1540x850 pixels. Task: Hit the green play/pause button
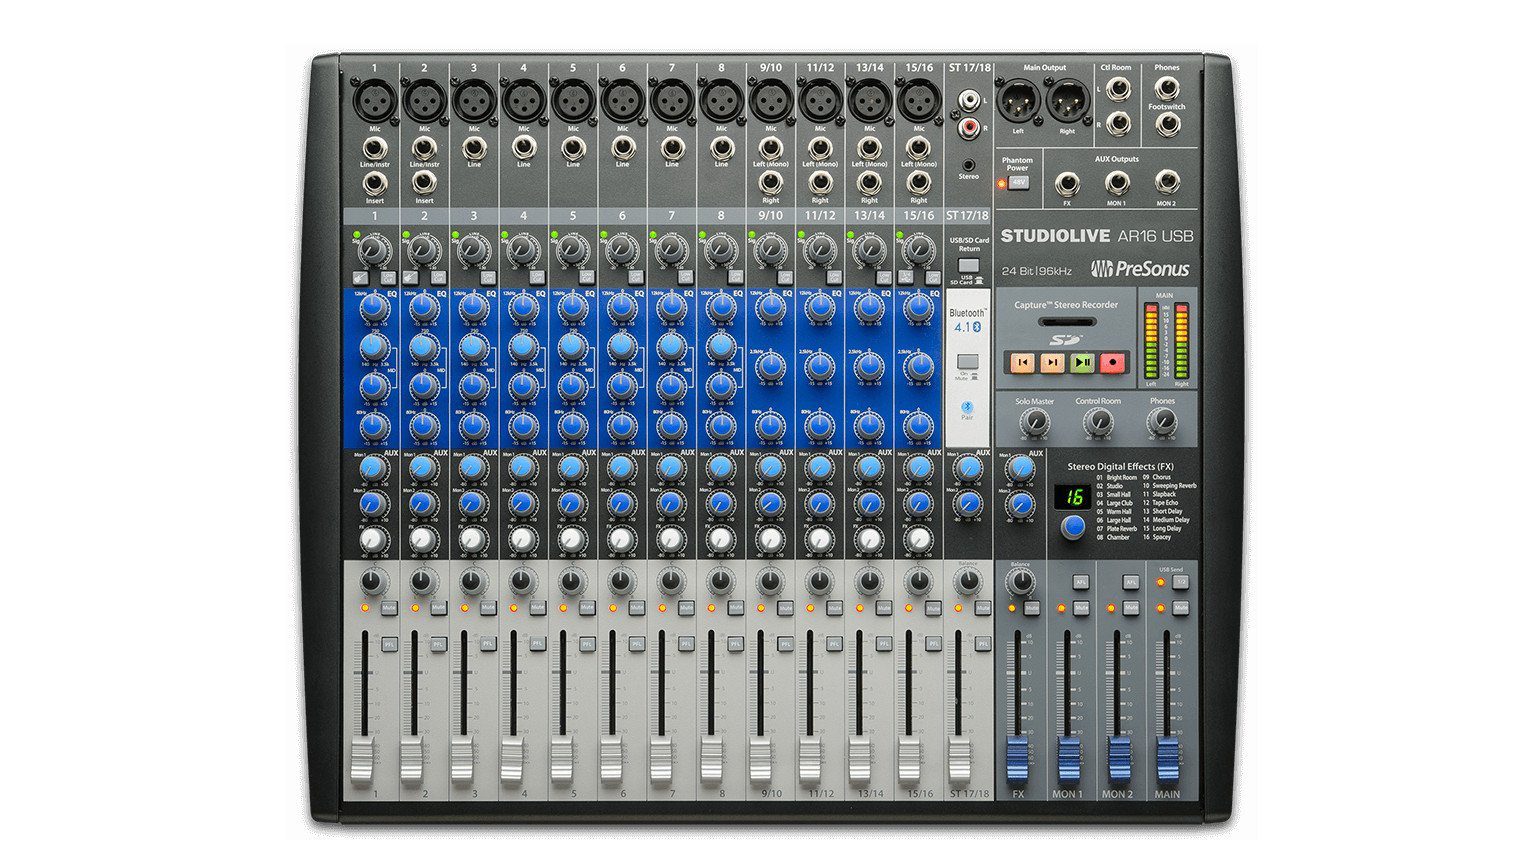tap(1082, 363)
